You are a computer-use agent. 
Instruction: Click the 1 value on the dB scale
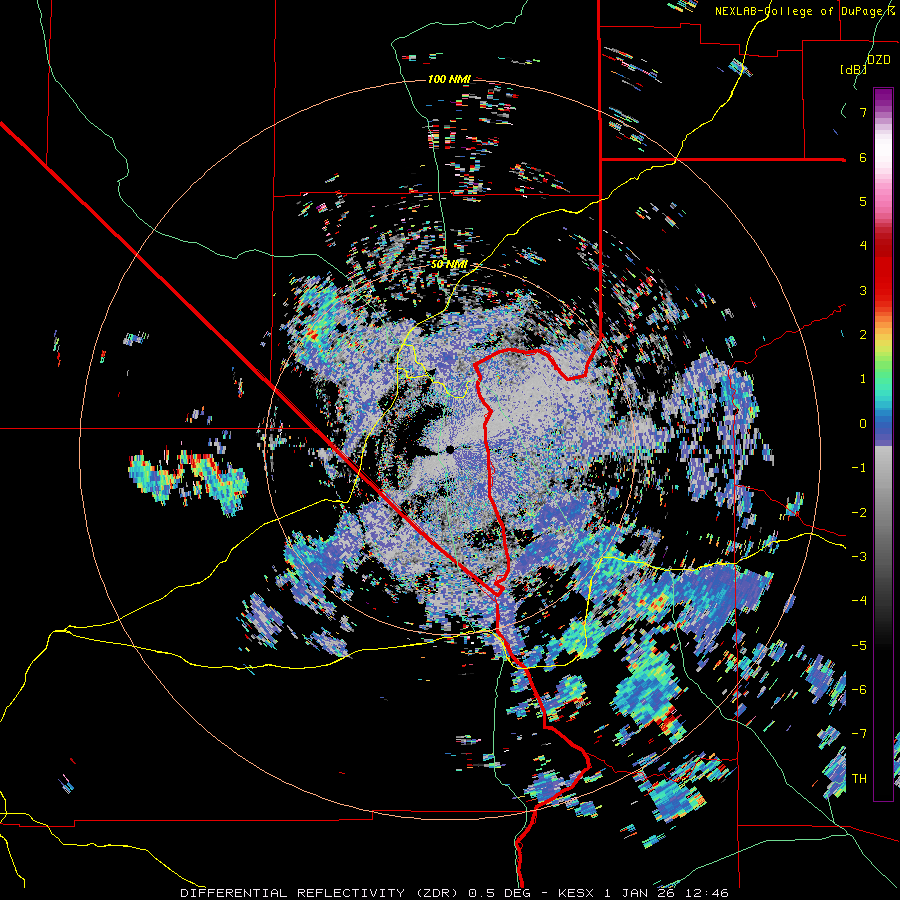[x=863, y=379]
